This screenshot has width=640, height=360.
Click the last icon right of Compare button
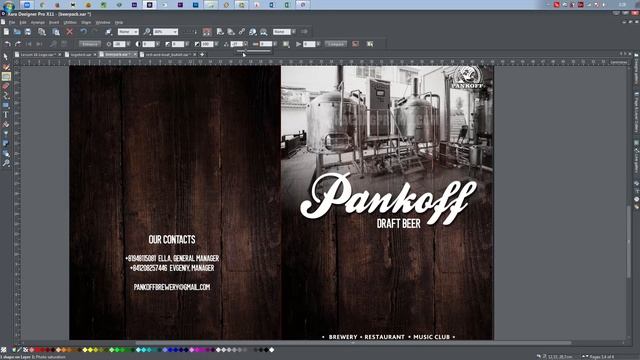pos(370,44)
